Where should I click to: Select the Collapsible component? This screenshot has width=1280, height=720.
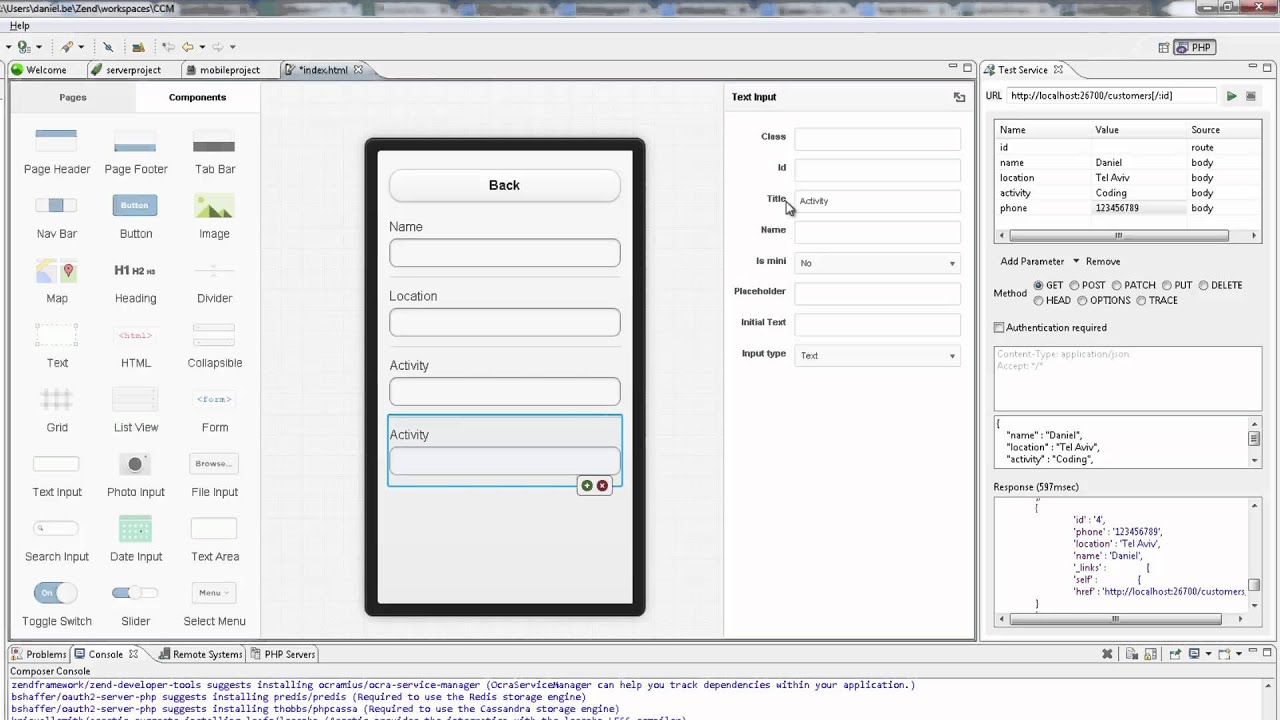(214, 346)
